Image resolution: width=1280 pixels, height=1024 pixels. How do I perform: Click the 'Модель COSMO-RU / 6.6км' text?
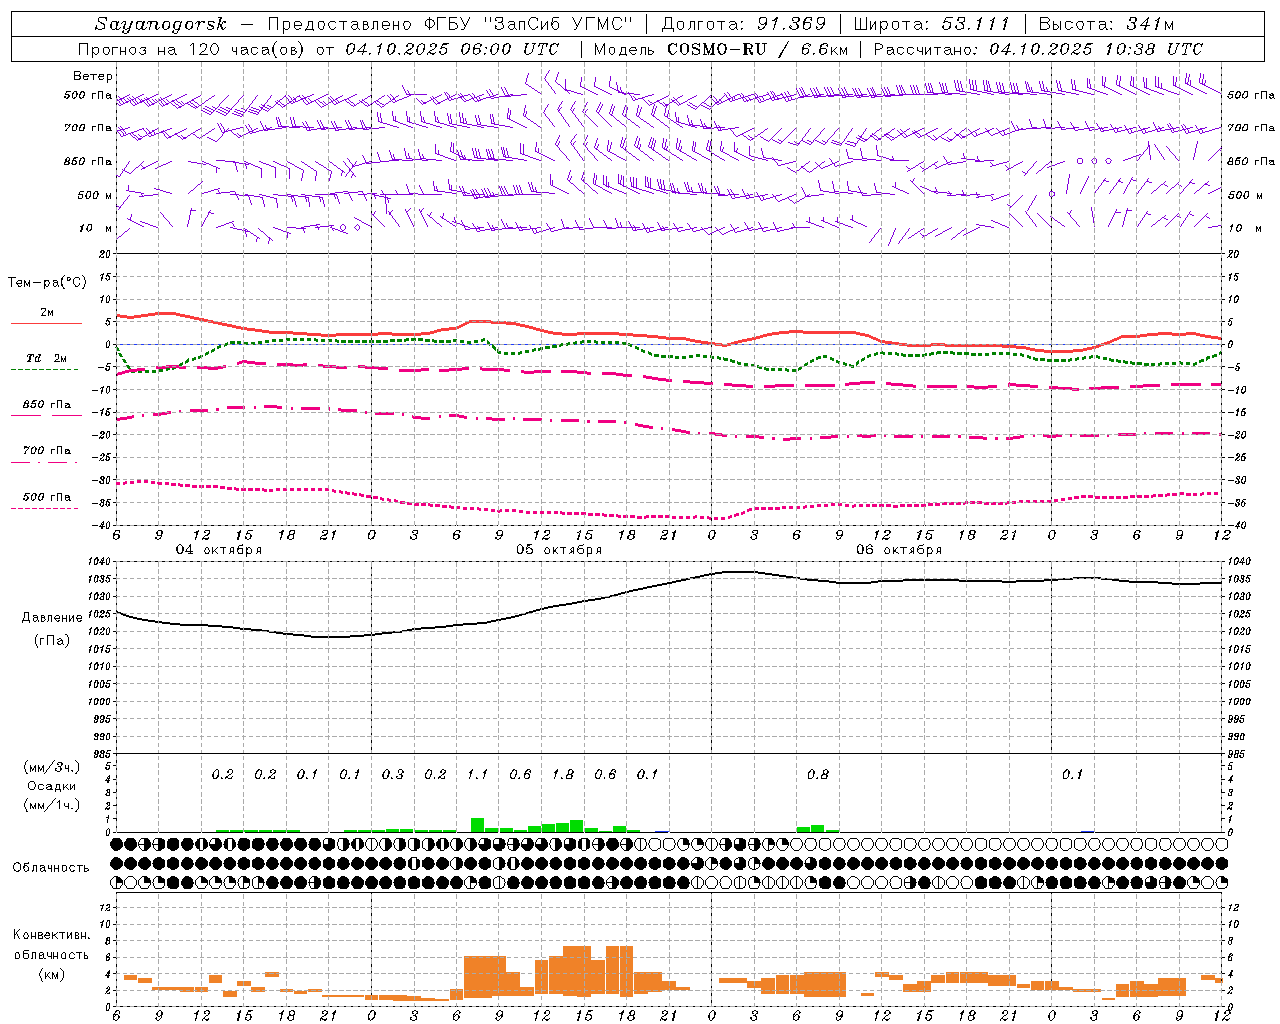[x=720, y=49]
